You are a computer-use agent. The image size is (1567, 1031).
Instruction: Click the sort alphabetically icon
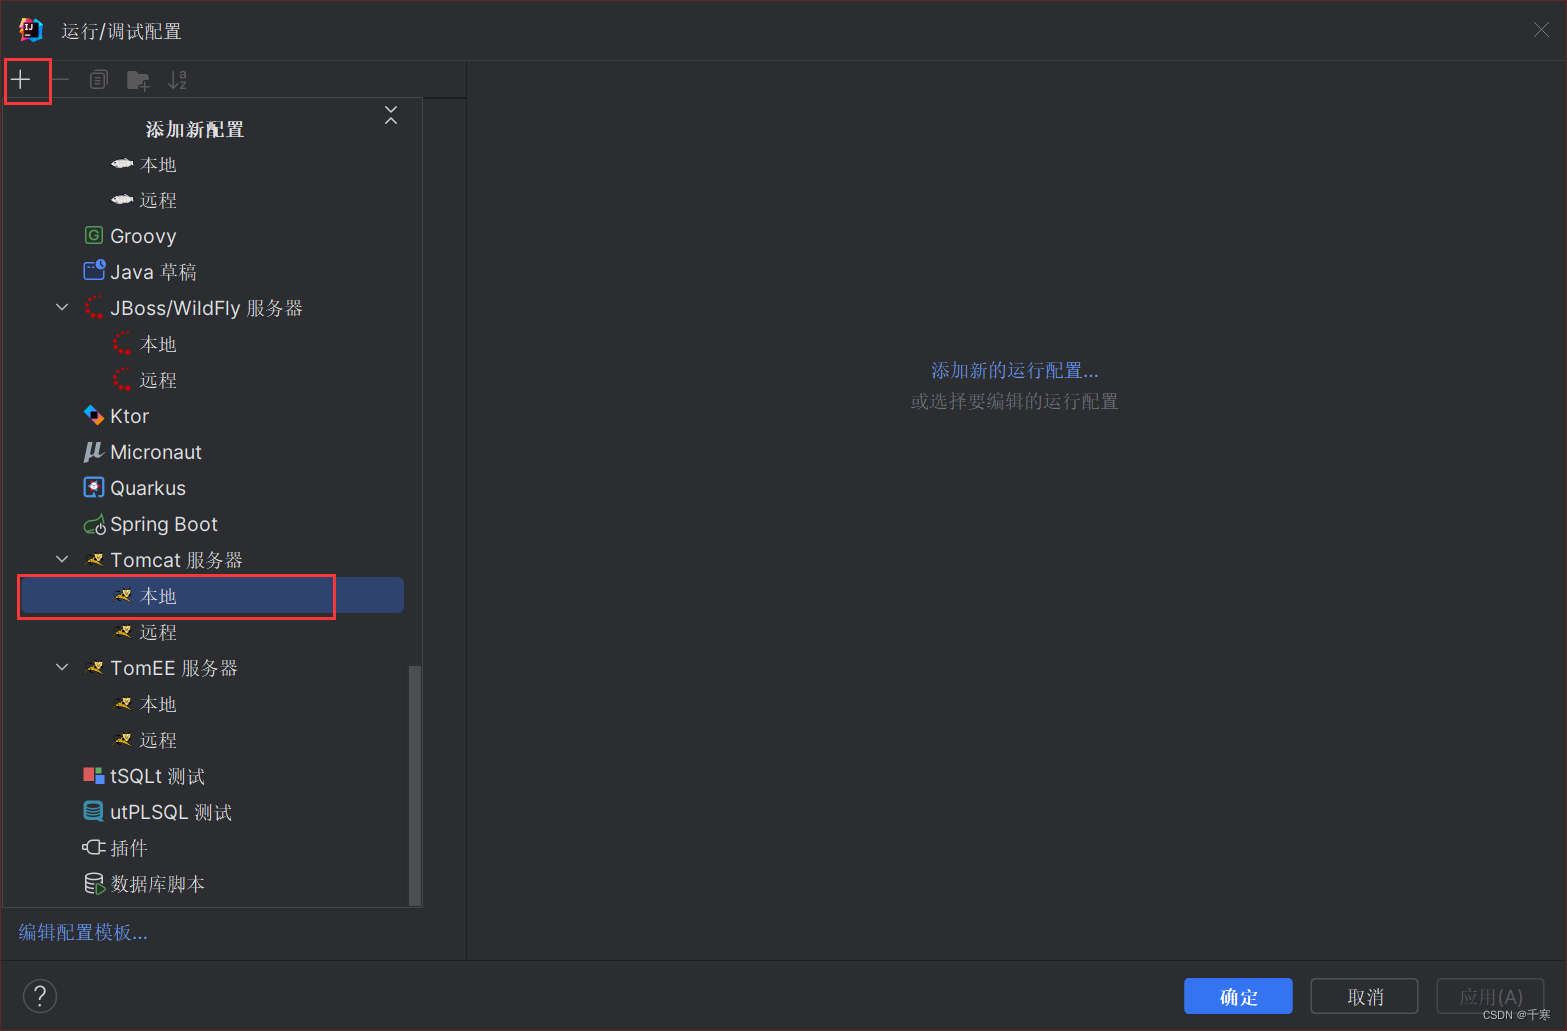[177, 80]
